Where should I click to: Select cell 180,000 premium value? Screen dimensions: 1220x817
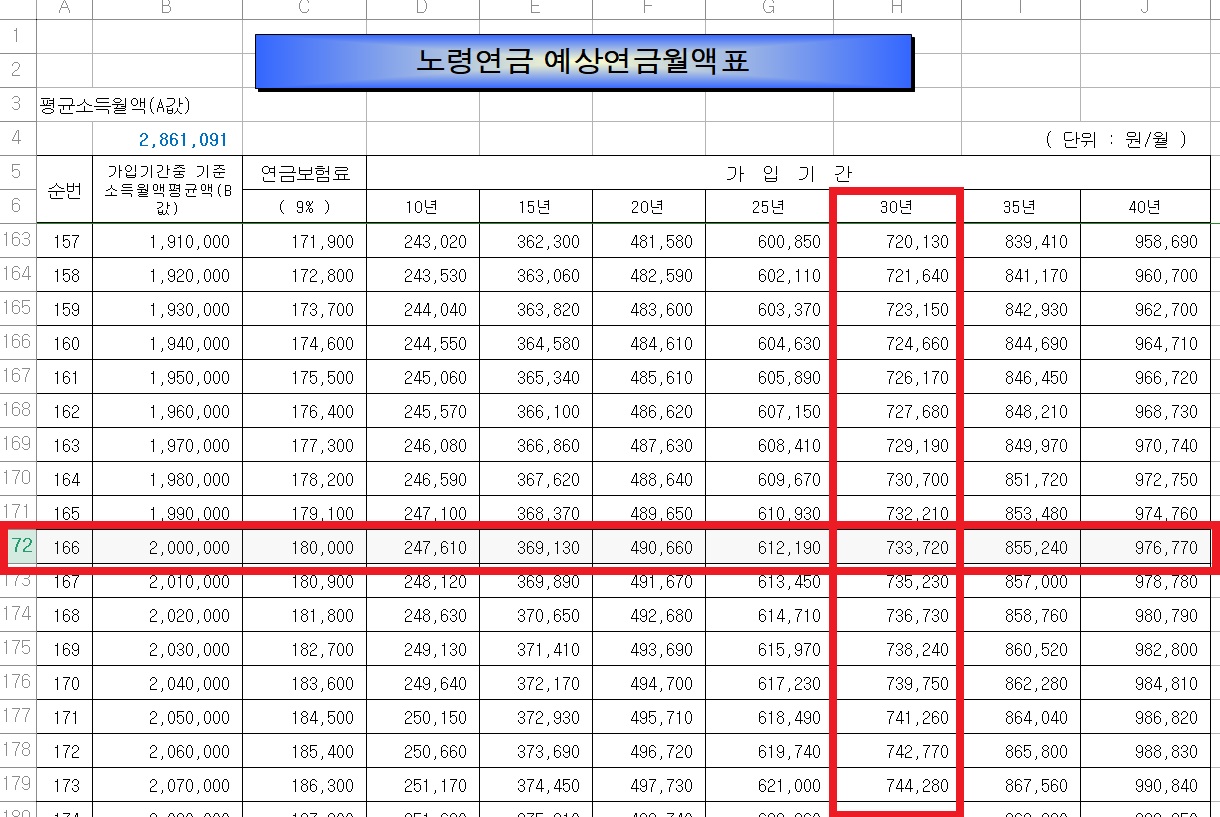tap(304, 548)
